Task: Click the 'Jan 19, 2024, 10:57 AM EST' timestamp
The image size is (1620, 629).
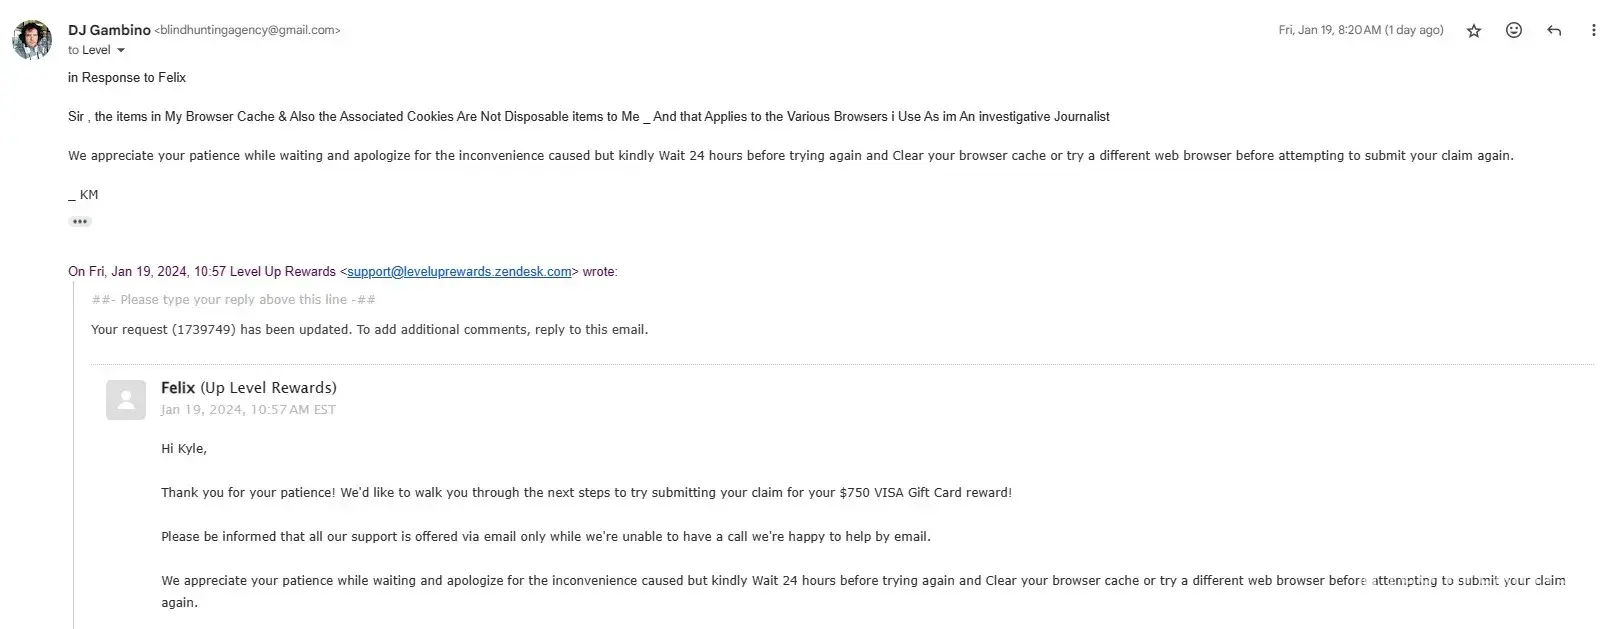Action: pos(248,410)
